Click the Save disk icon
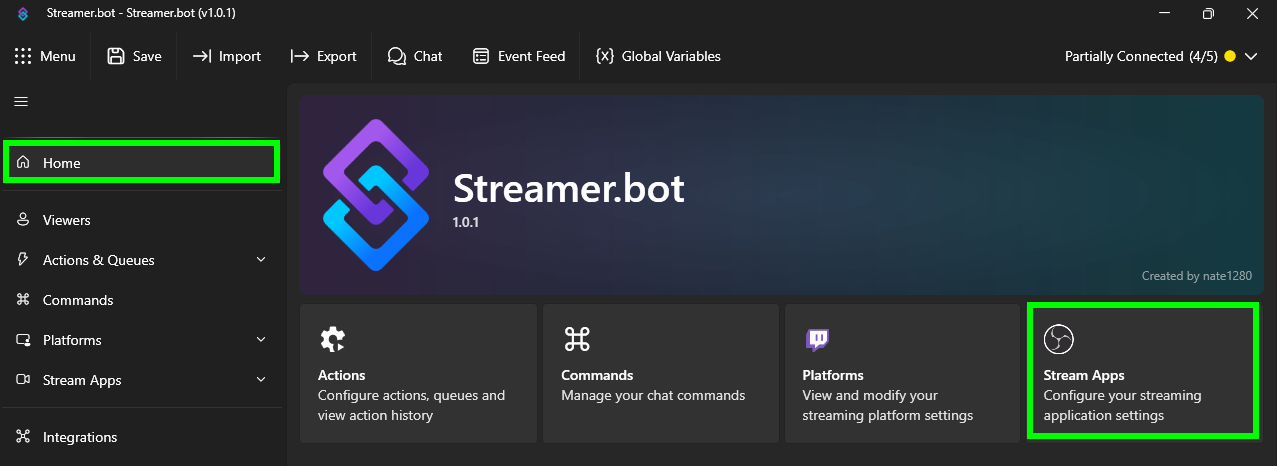The image size is (1277, 466). 116,56
